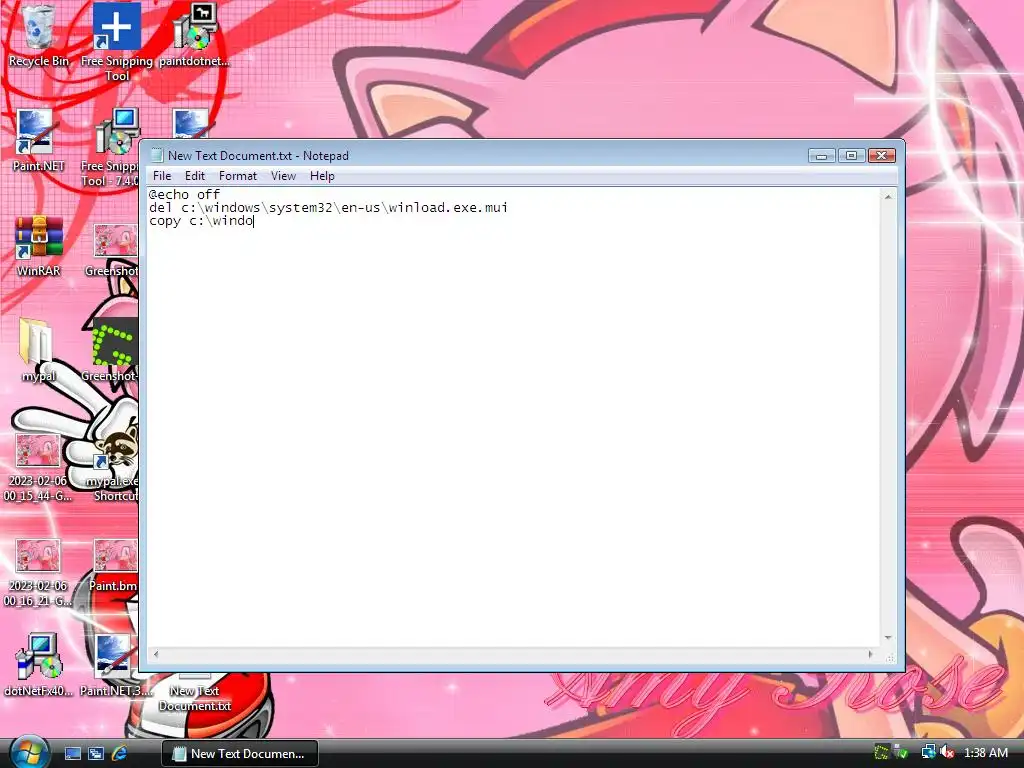Launch Free Snipping Tool shortcut with plus icon
Viewport: 1024px width, 768px height.
[117, 42]
